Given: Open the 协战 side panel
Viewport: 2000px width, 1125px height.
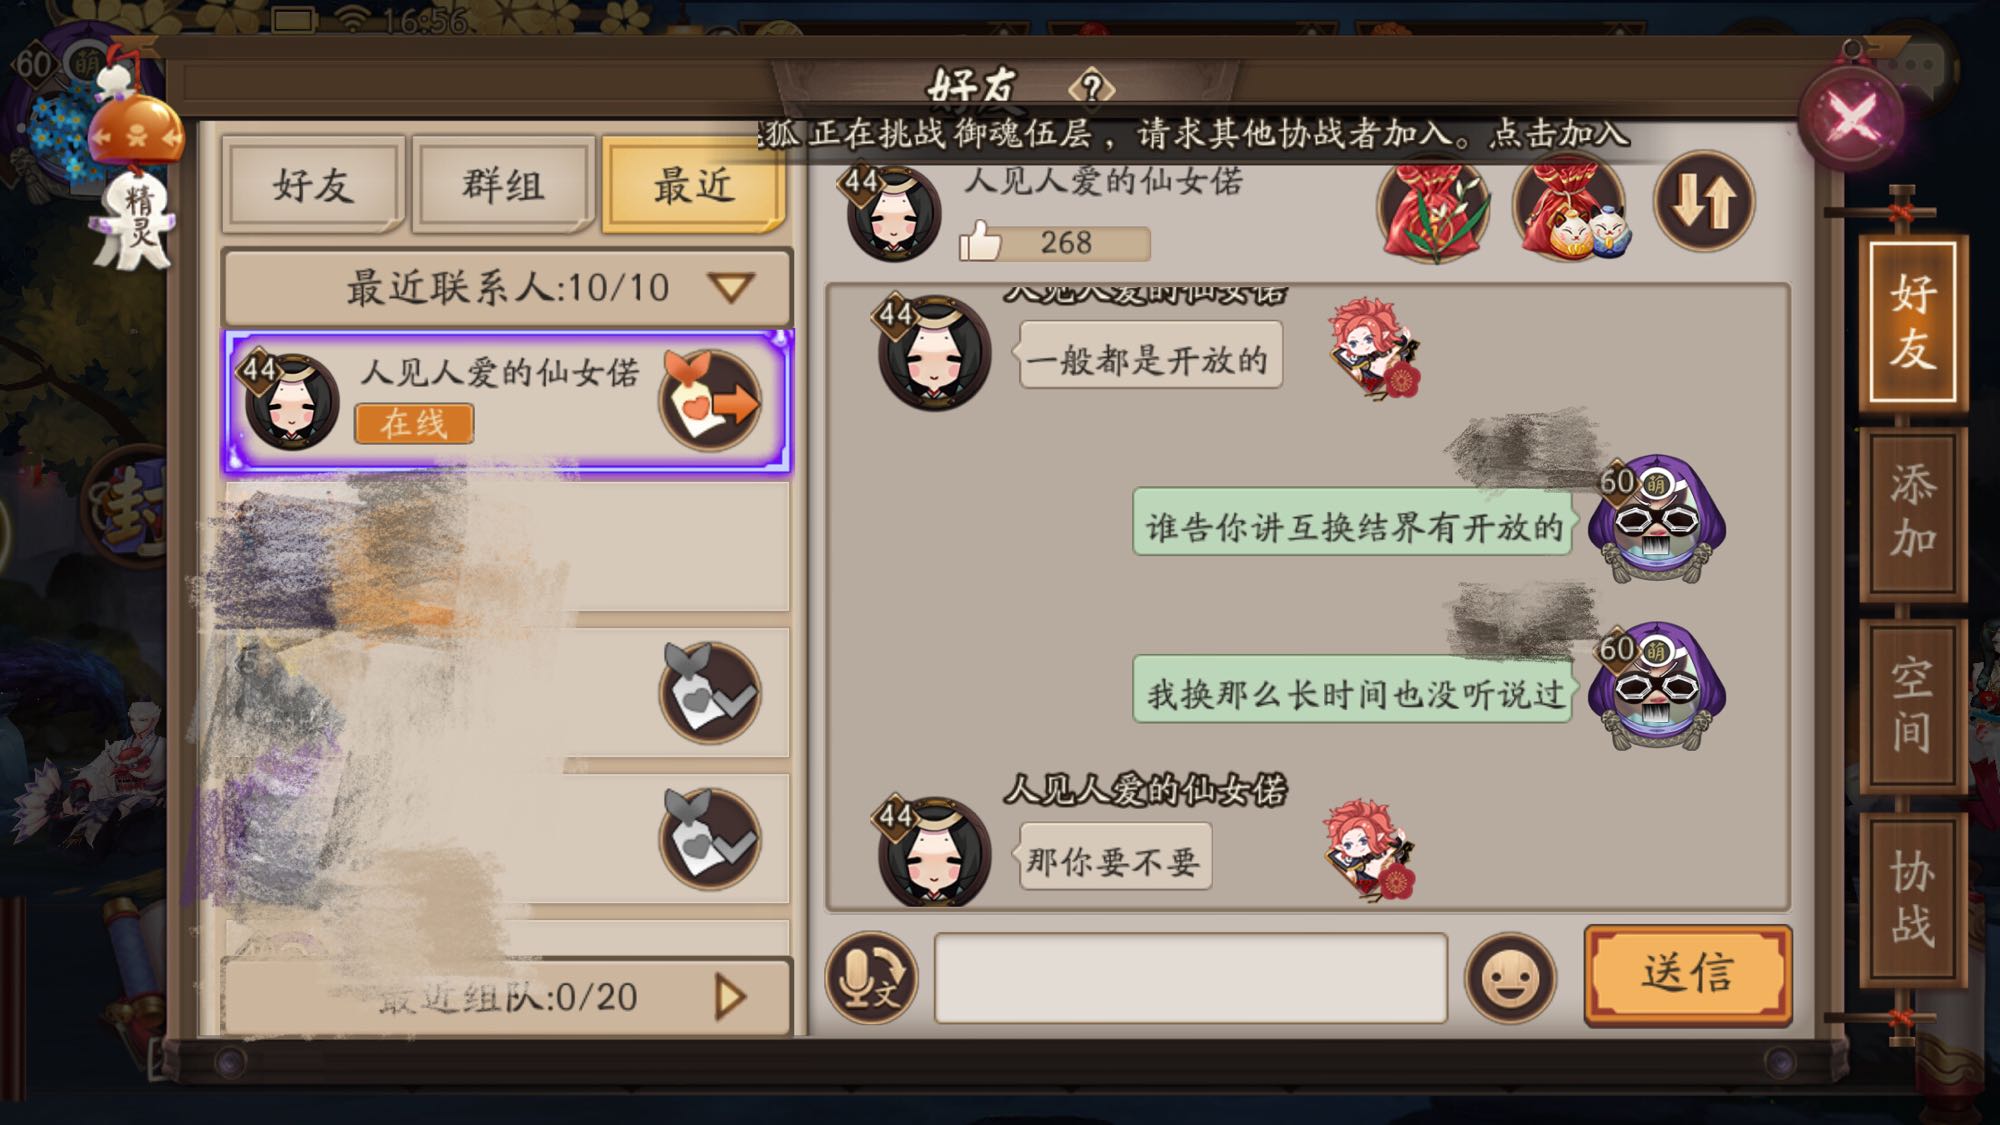Looking at the screenshot, I should [1912, 899].
